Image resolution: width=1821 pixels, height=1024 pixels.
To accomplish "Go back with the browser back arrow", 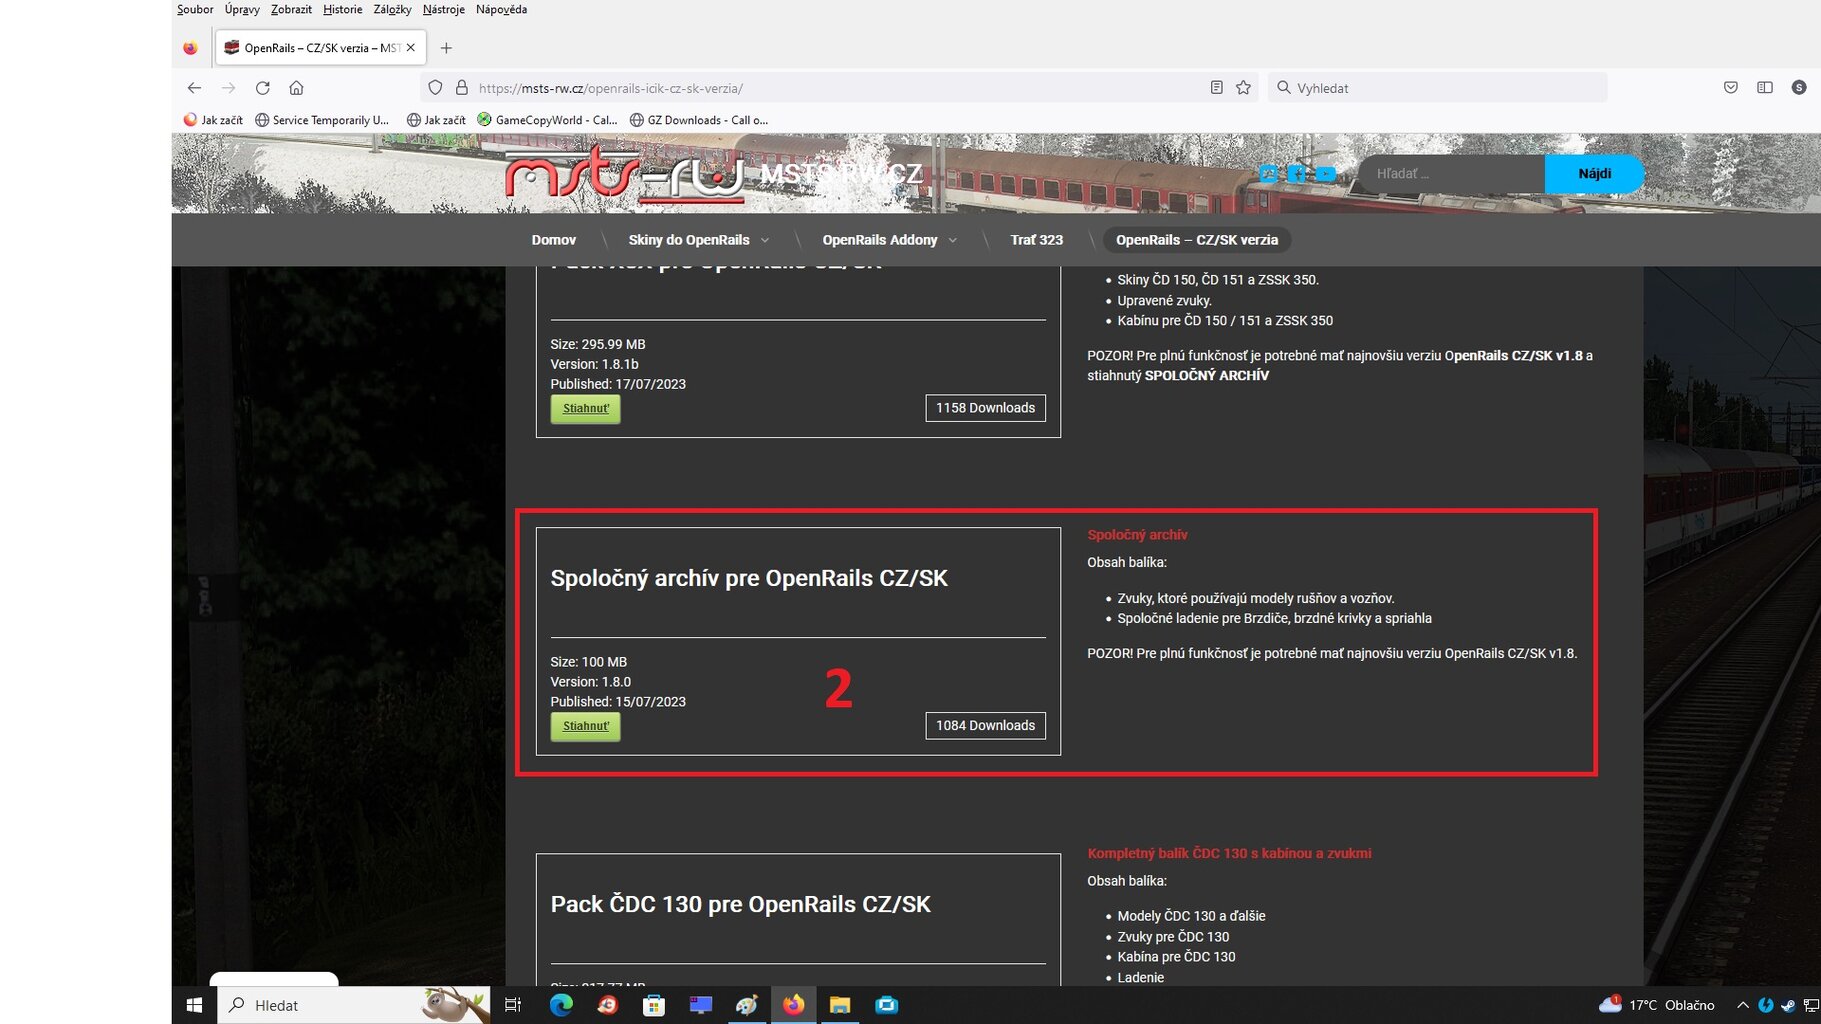I will (x=195, y=88).
